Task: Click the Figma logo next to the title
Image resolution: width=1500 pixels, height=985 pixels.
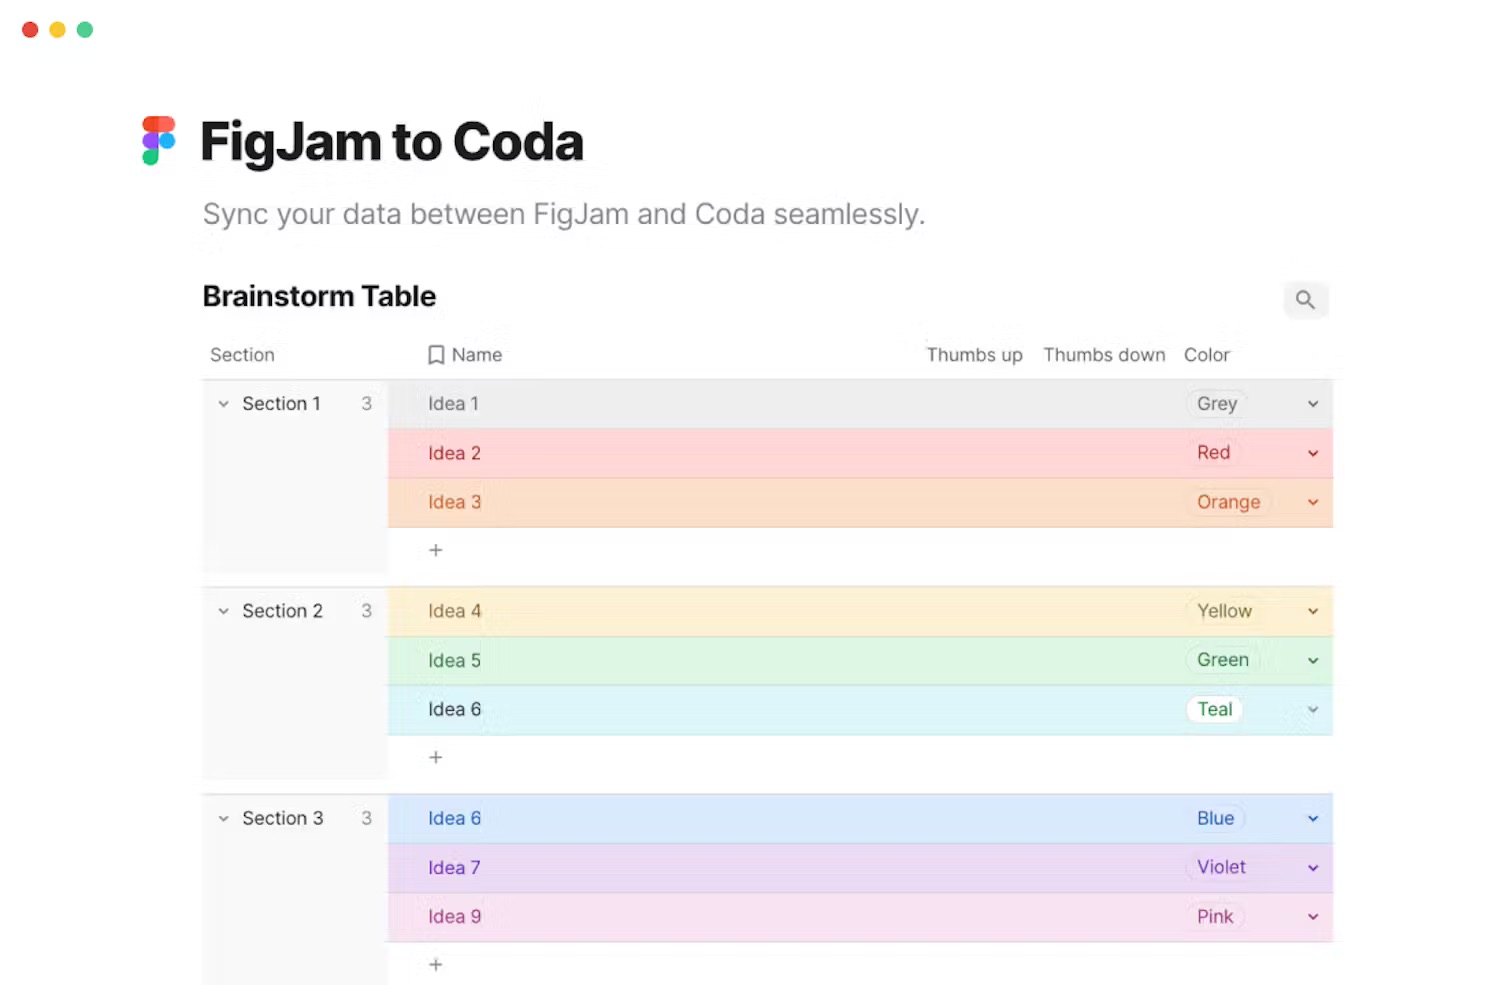Action: [157, 140]
